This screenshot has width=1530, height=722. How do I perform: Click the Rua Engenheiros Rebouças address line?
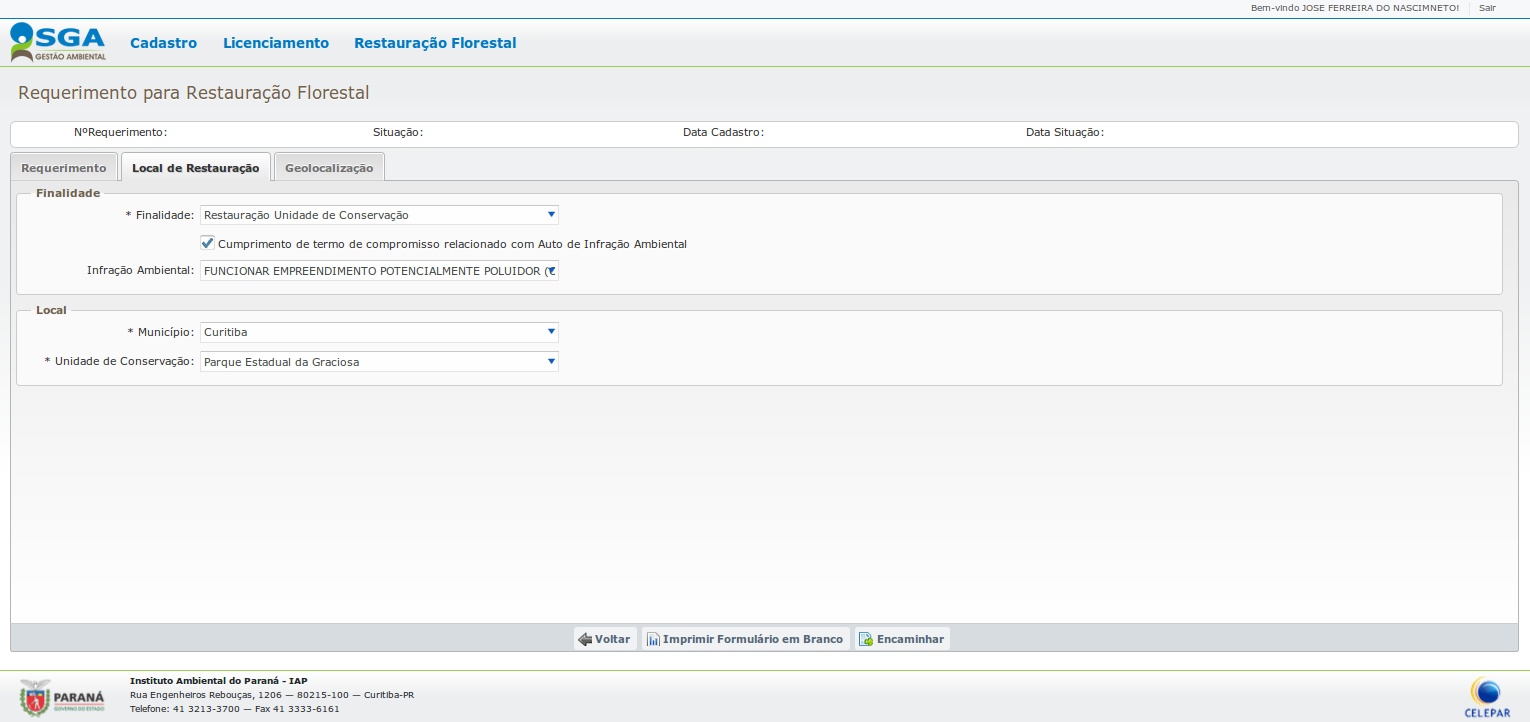(272, 695)
